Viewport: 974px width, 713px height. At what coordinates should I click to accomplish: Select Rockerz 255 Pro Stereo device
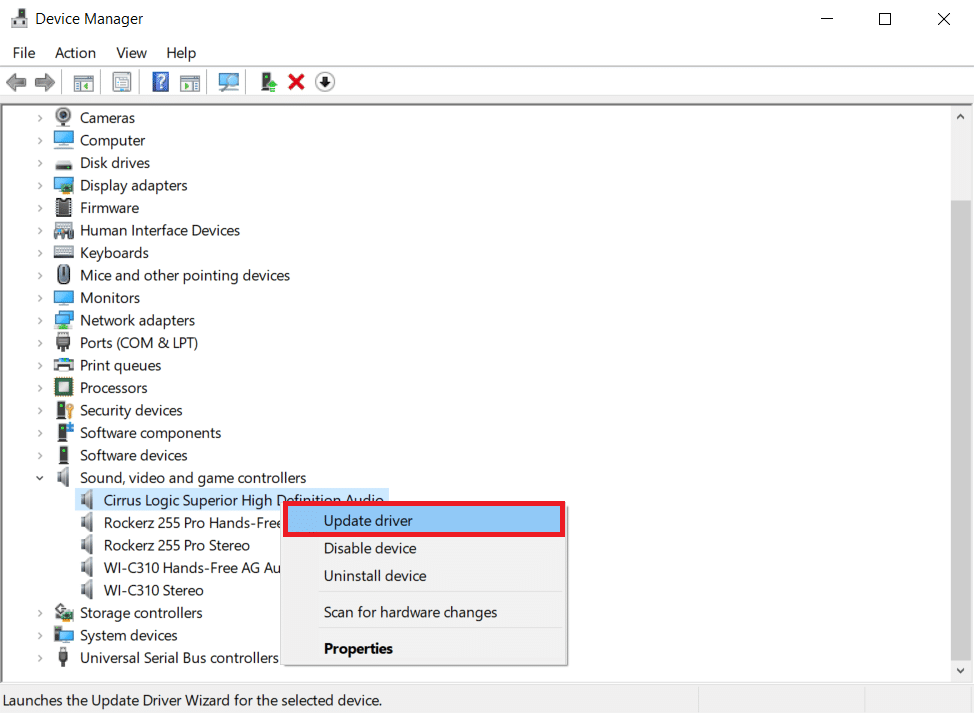point(176,545)
